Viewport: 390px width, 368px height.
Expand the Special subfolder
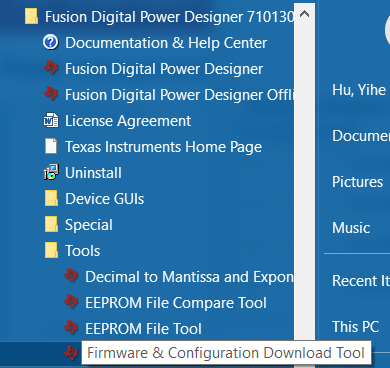pyautogui.click(x=89, y=225)
